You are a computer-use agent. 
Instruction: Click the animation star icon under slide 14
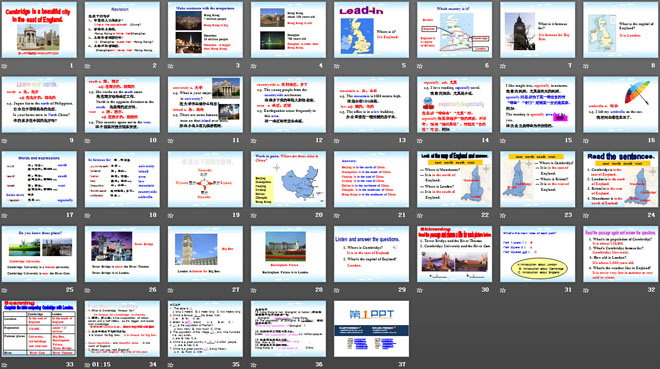pyautogui.click(x=420, y=141)
